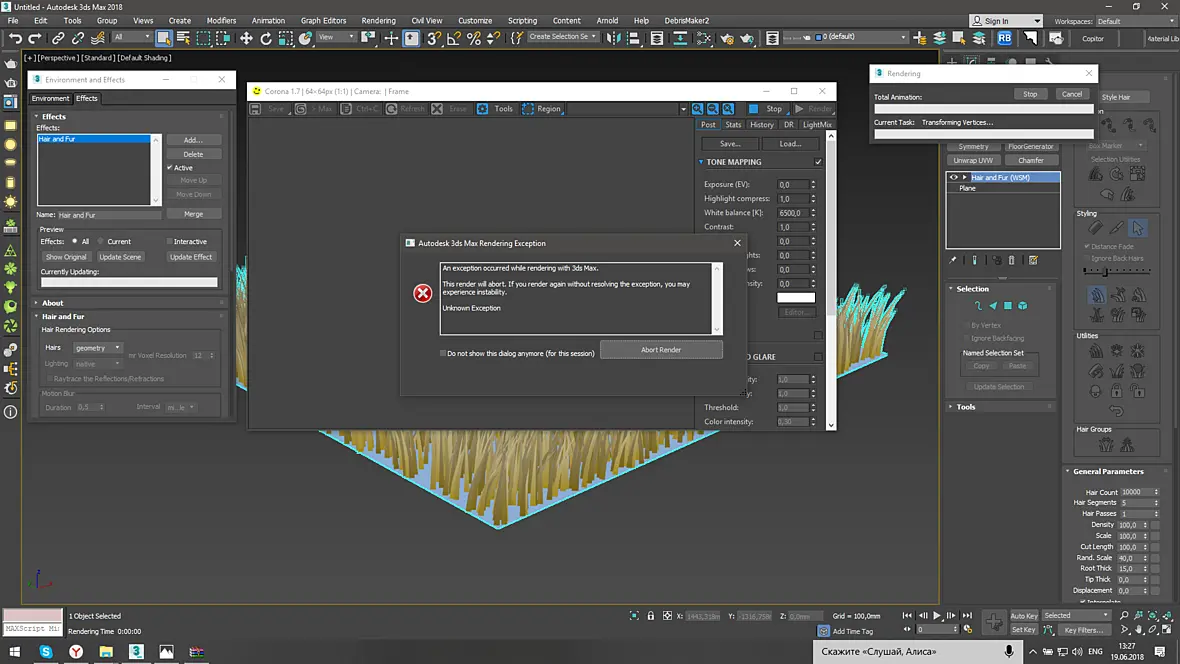Click the Unwrap UVW modifier button
Viewport: 1180px width, 664px height.
pos(973,160)
